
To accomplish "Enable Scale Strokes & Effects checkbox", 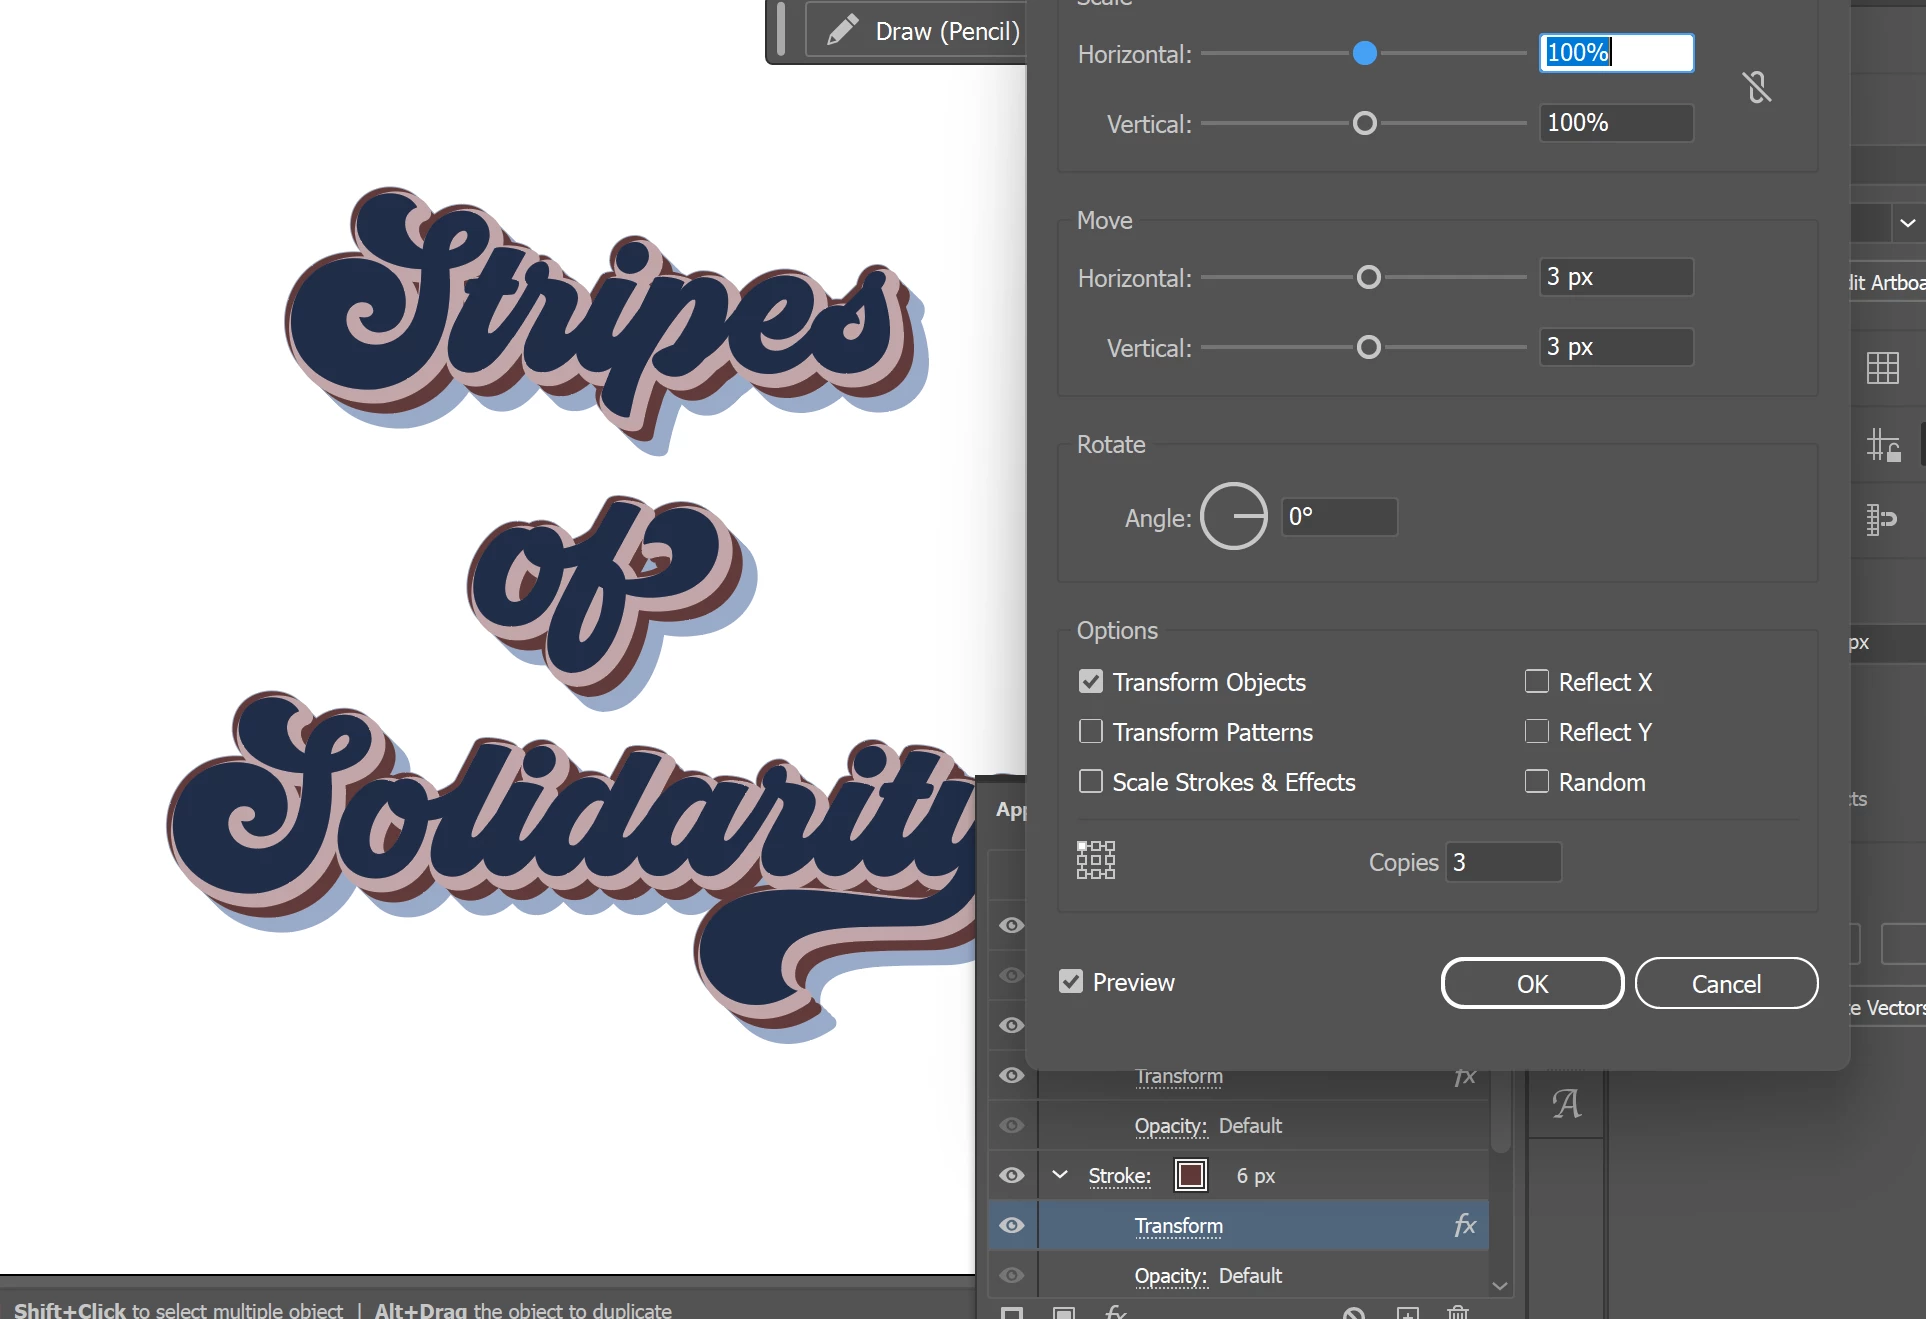I will (x=1090, y=782).
